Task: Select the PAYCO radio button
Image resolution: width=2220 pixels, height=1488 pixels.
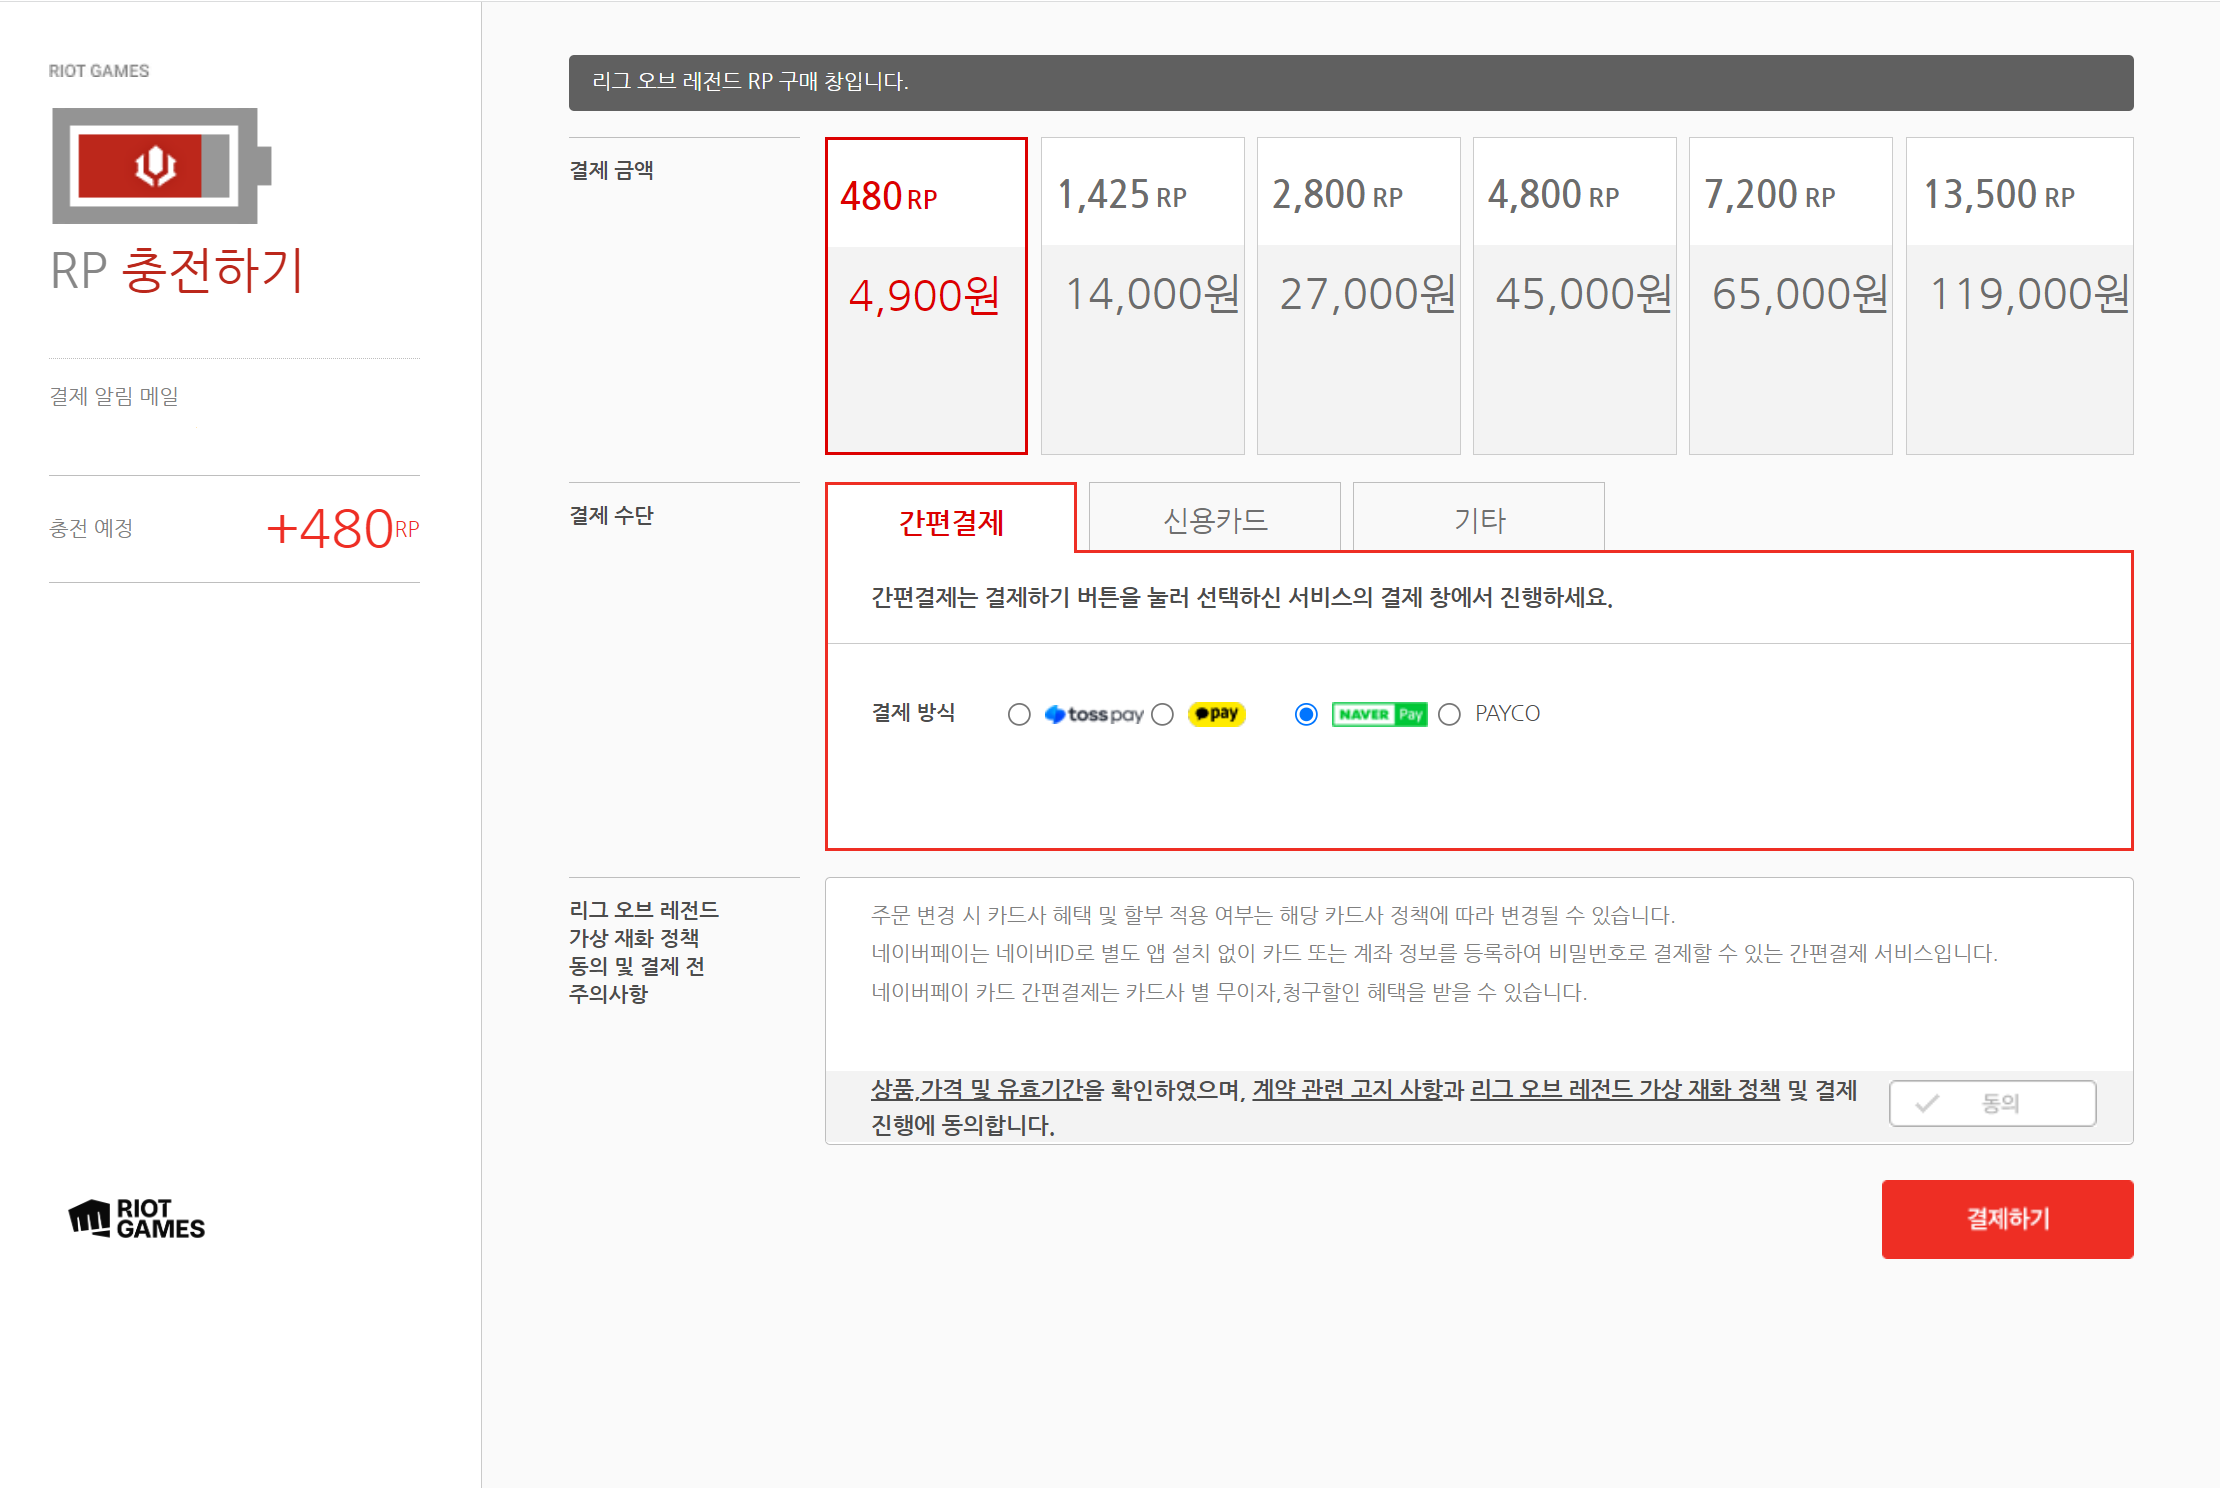Action: (x=1449, y=714)
